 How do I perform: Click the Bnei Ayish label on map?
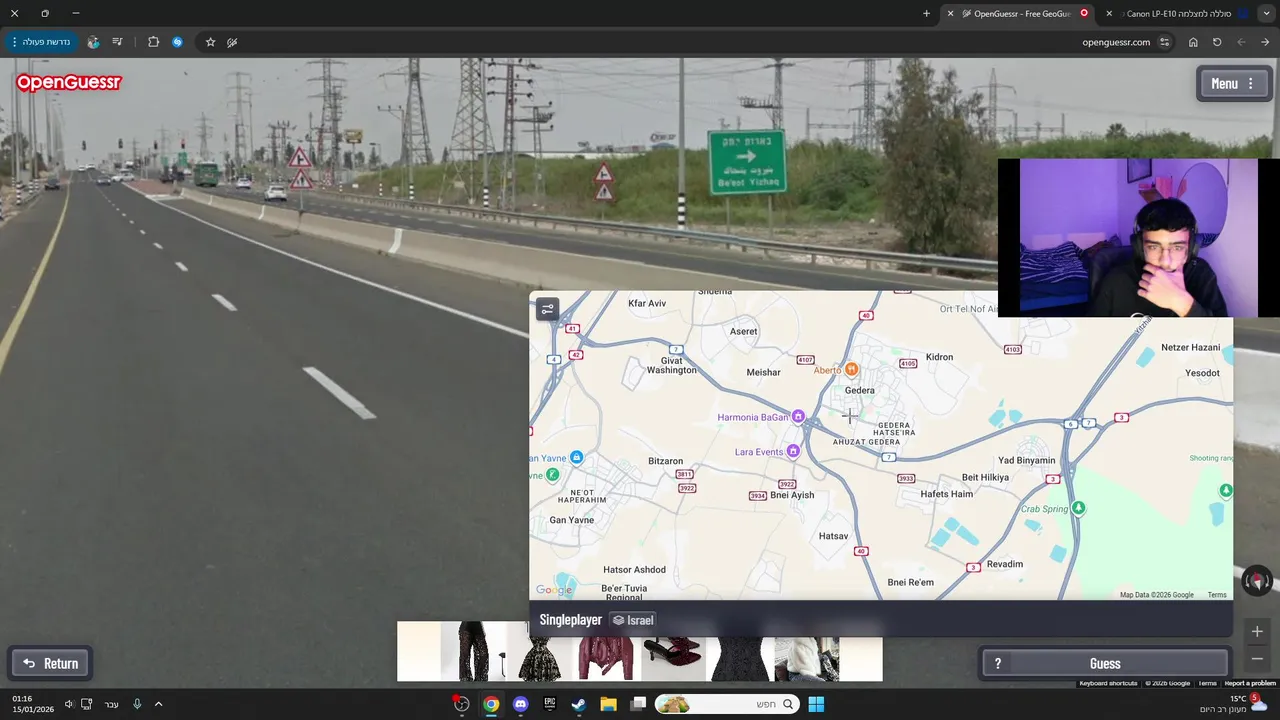[x=792, y=495]
